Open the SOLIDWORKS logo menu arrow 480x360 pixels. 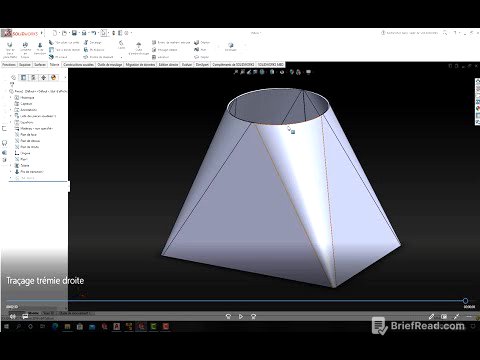(42, 33)
